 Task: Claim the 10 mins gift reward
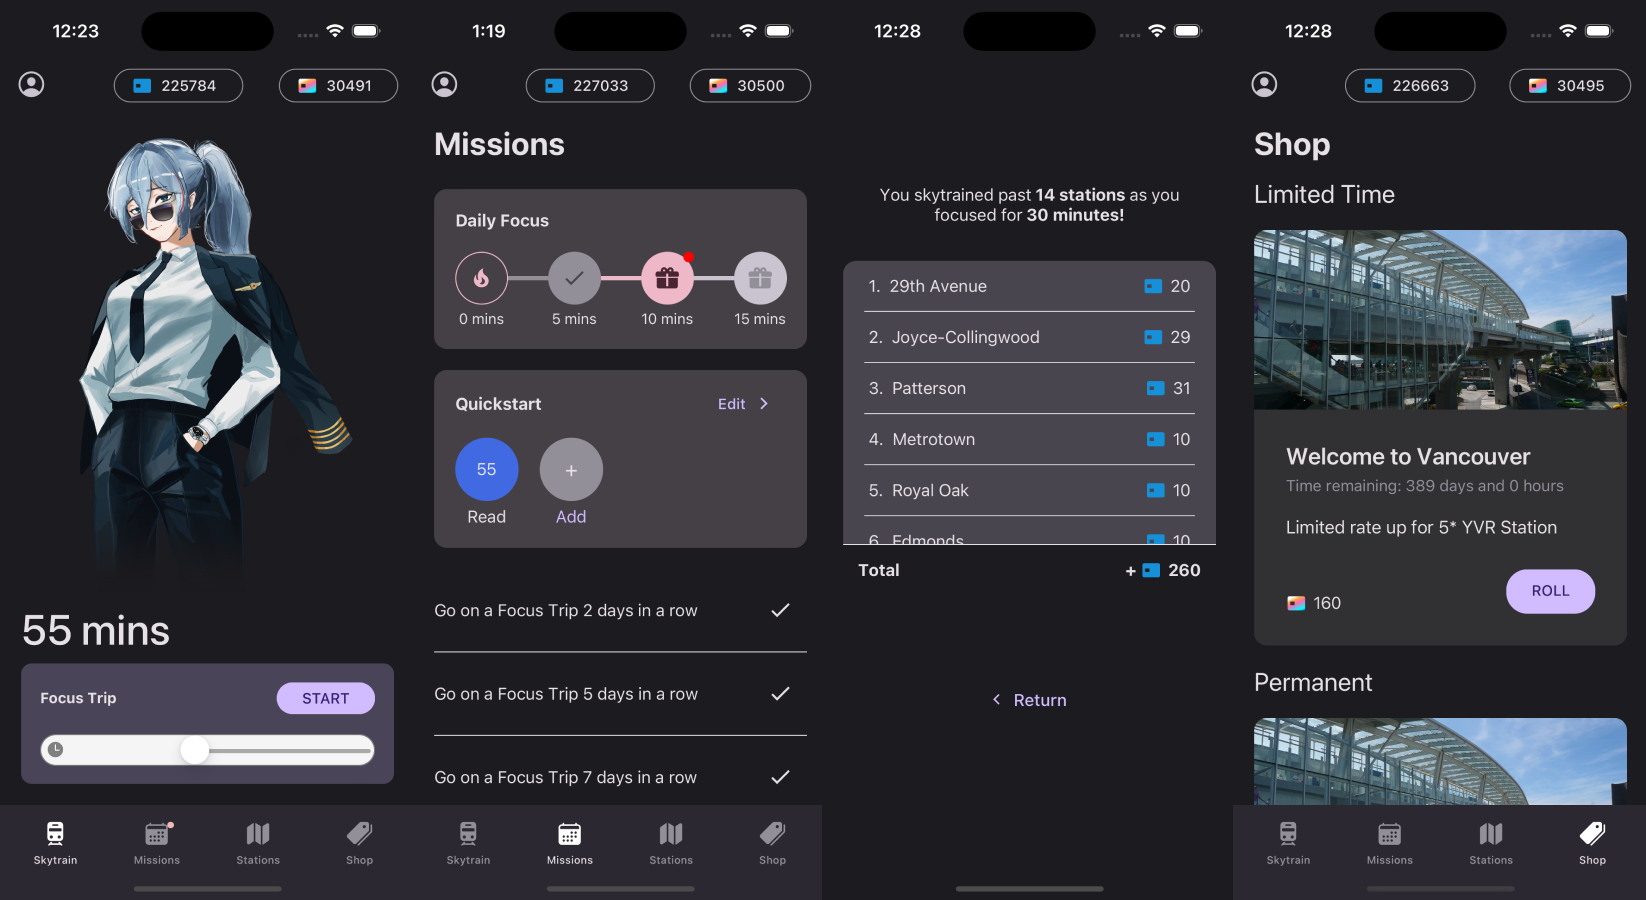pyautogui.click(x=667, y=278)
